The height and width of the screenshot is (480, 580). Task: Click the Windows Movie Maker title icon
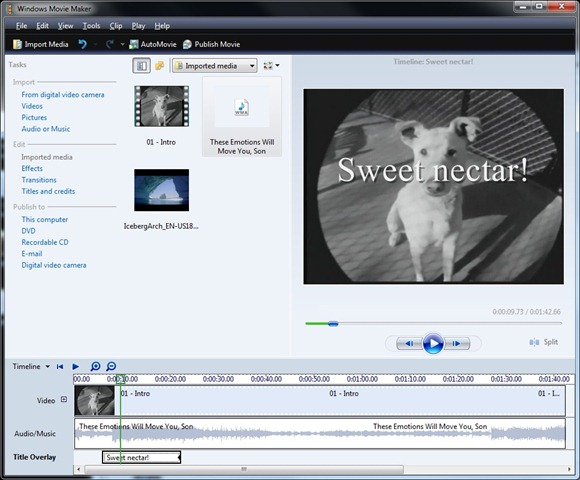pyautogui.click(x=10, y=9)
